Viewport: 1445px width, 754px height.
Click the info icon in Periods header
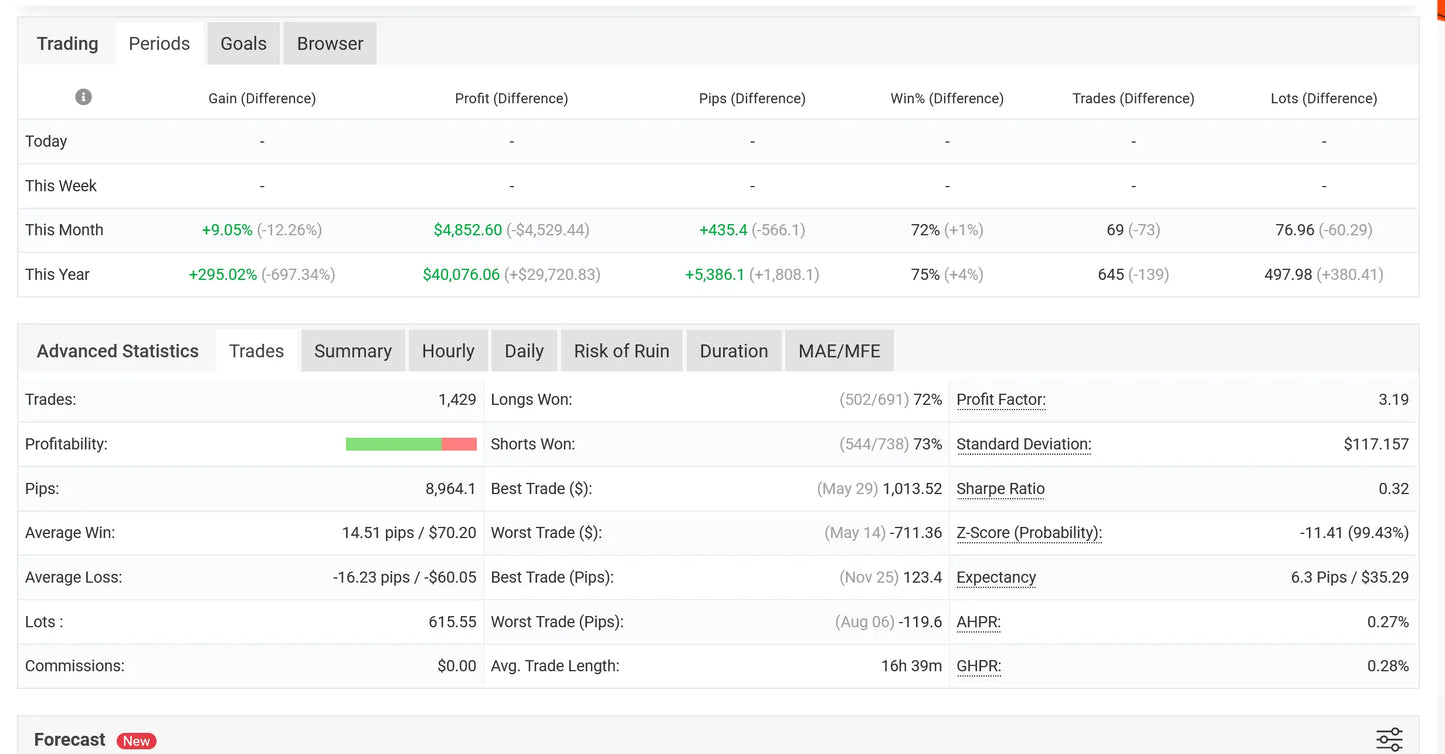(83, 97)
